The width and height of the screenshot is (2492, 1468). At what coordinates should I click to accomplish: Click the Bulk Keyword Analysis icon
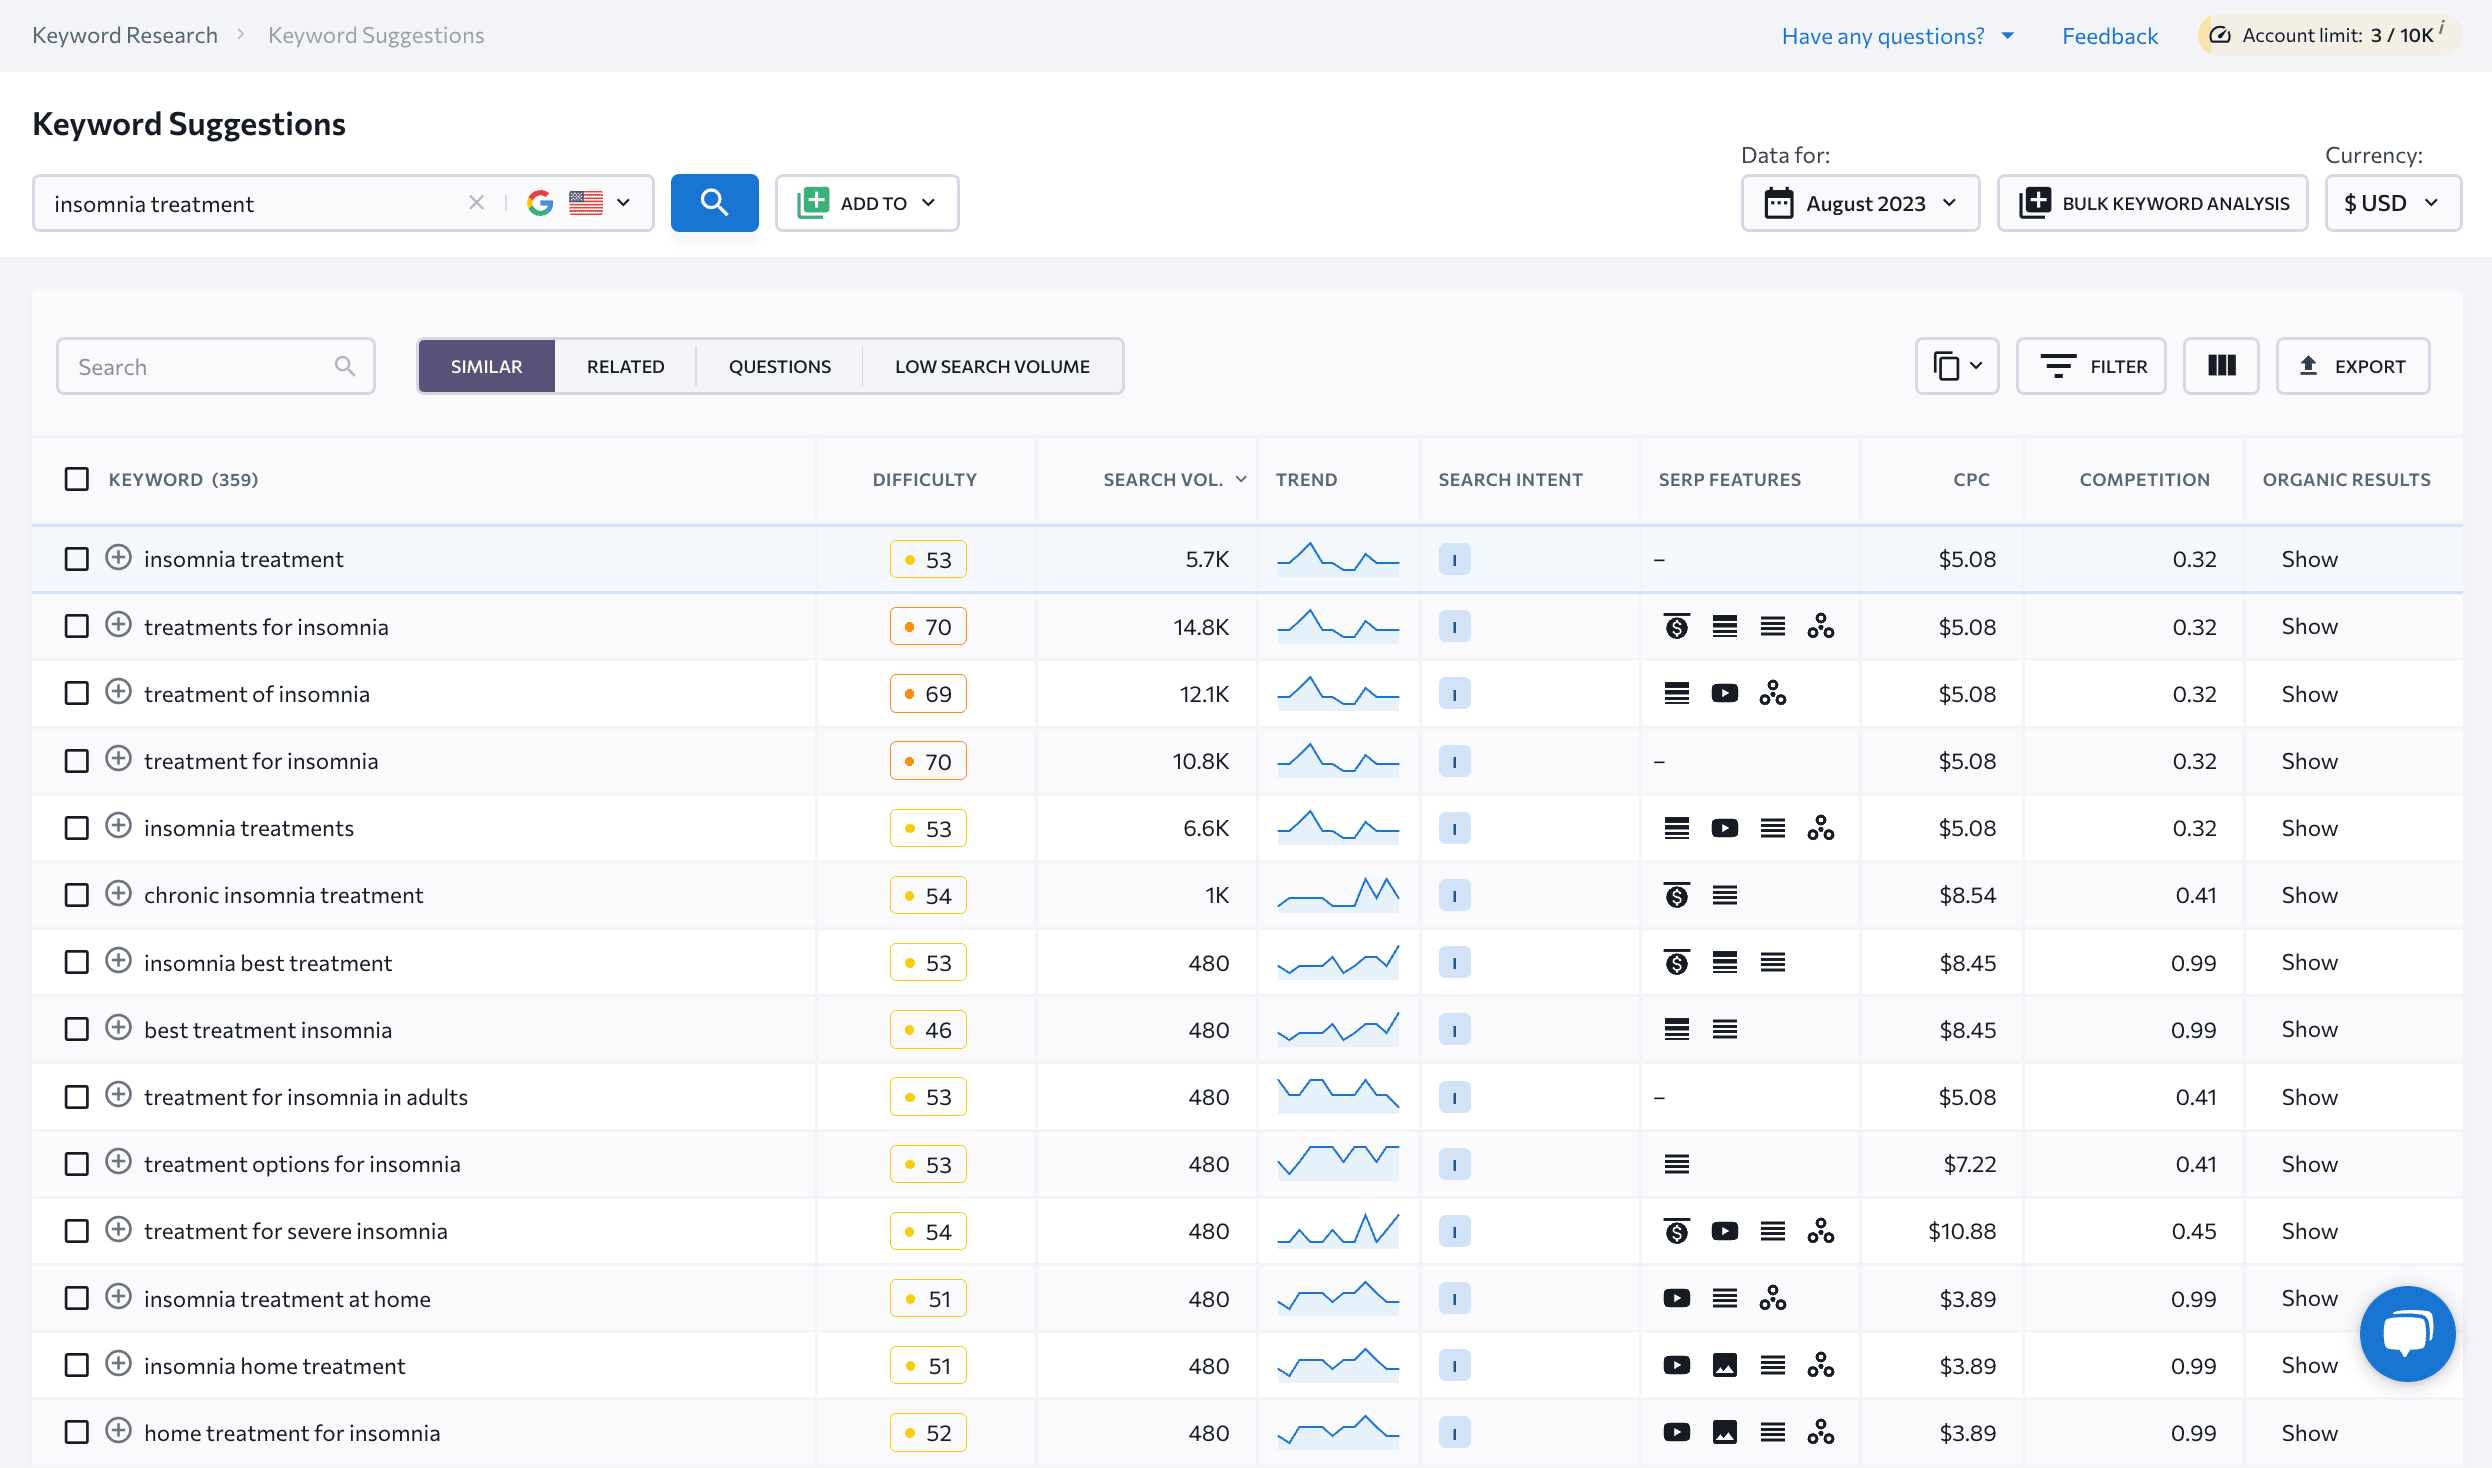pos(2034,203)
